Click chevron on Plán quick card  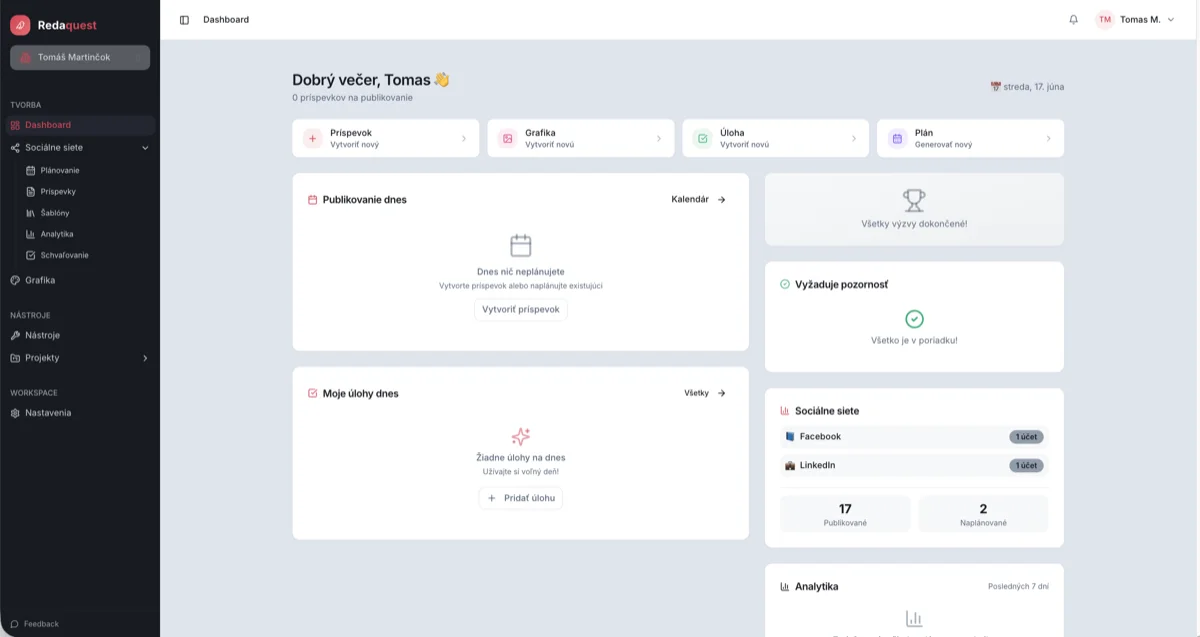click(1049, 139)
